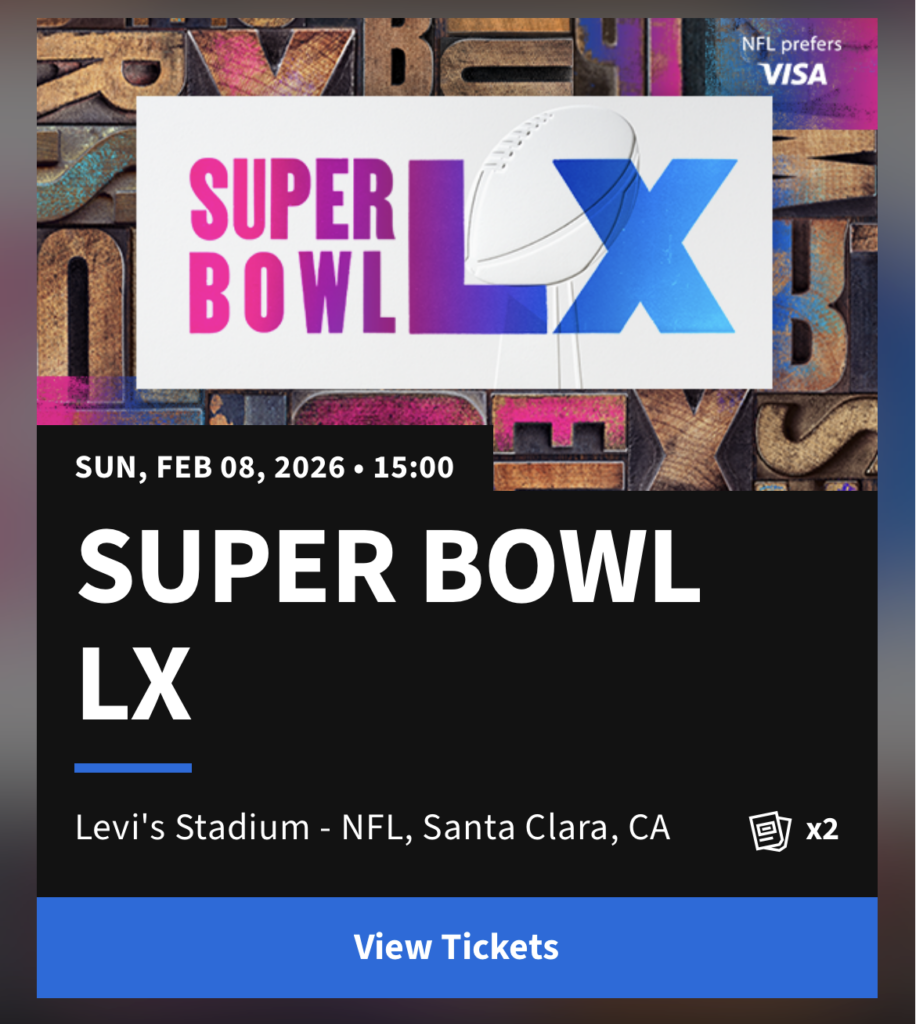Click the 15:00 event start time
This screenshot has width=916, height=1024.
click(413, 467)
